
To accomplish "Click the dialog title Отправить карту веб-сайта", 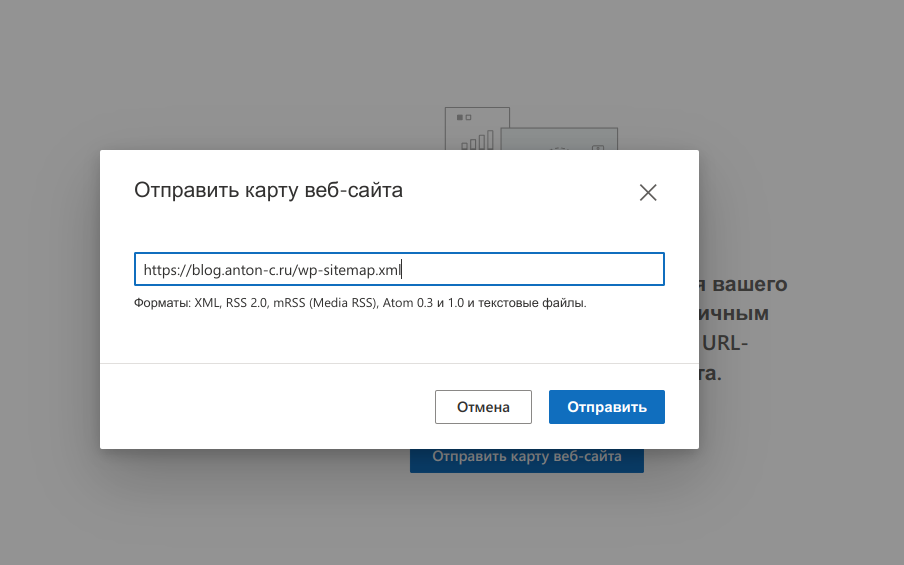I will click(268, 190).
